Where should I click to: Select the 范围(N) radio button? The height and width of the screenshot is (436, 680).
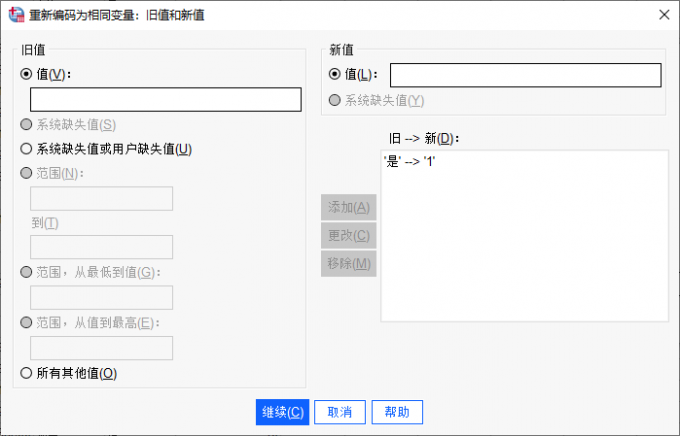(26, 173)
